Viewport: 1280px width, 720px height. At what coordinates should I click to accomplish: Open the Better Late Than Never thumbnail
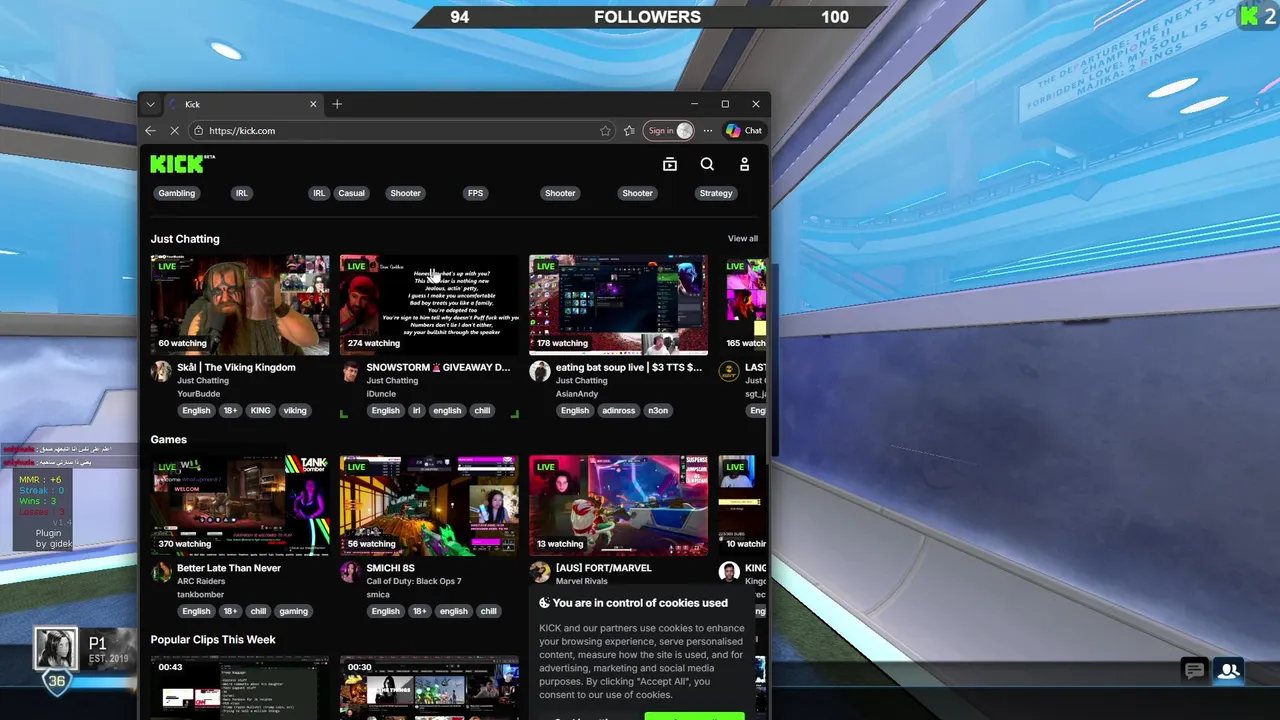click(240, 506)
